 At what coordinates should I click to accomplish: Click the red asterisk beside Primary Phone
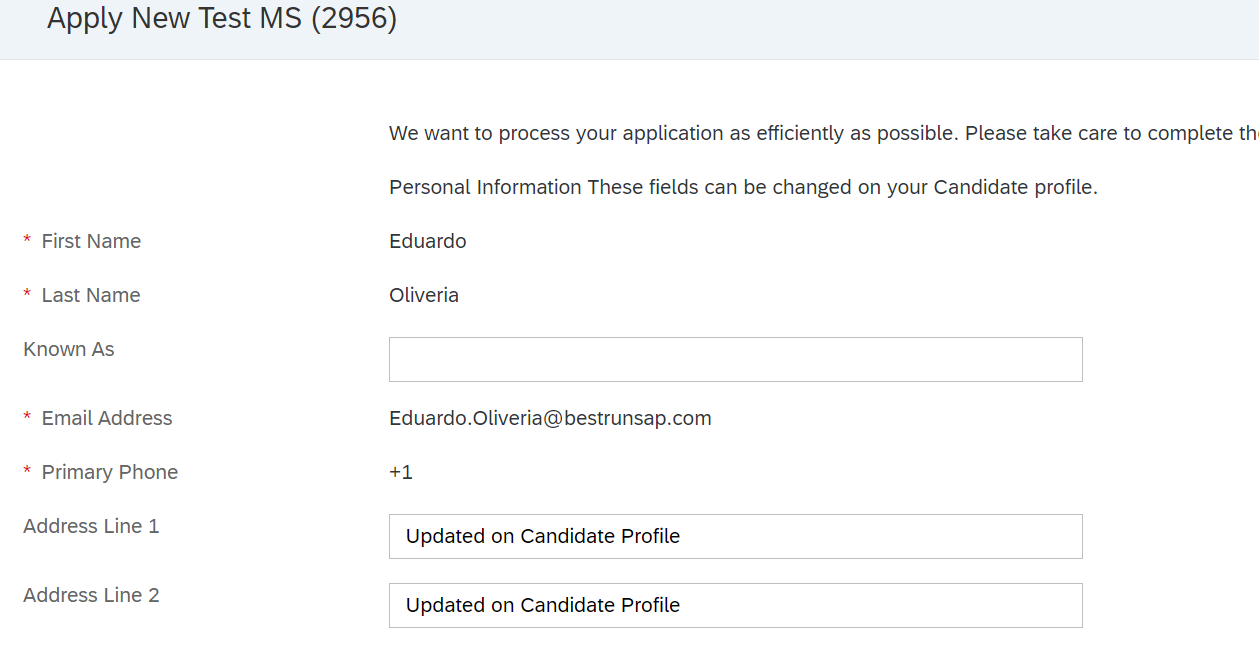(x=27, y=471)
